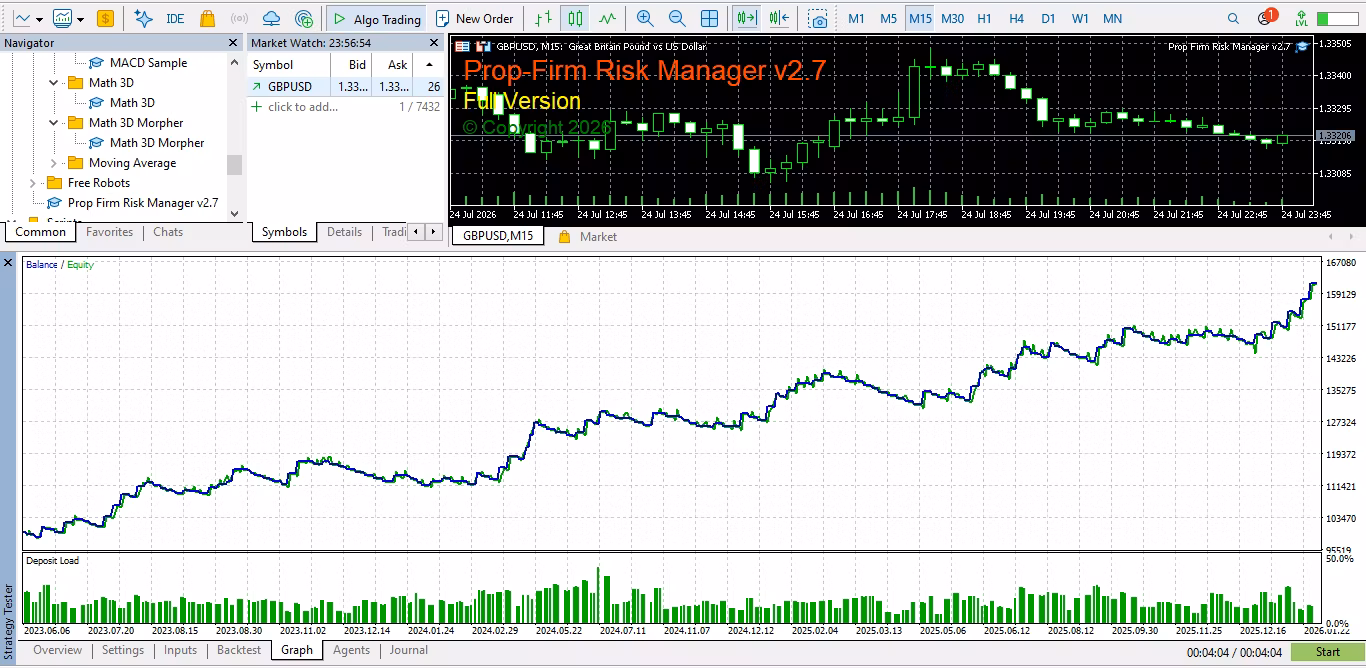Start the strategy test

[1328, 652]
